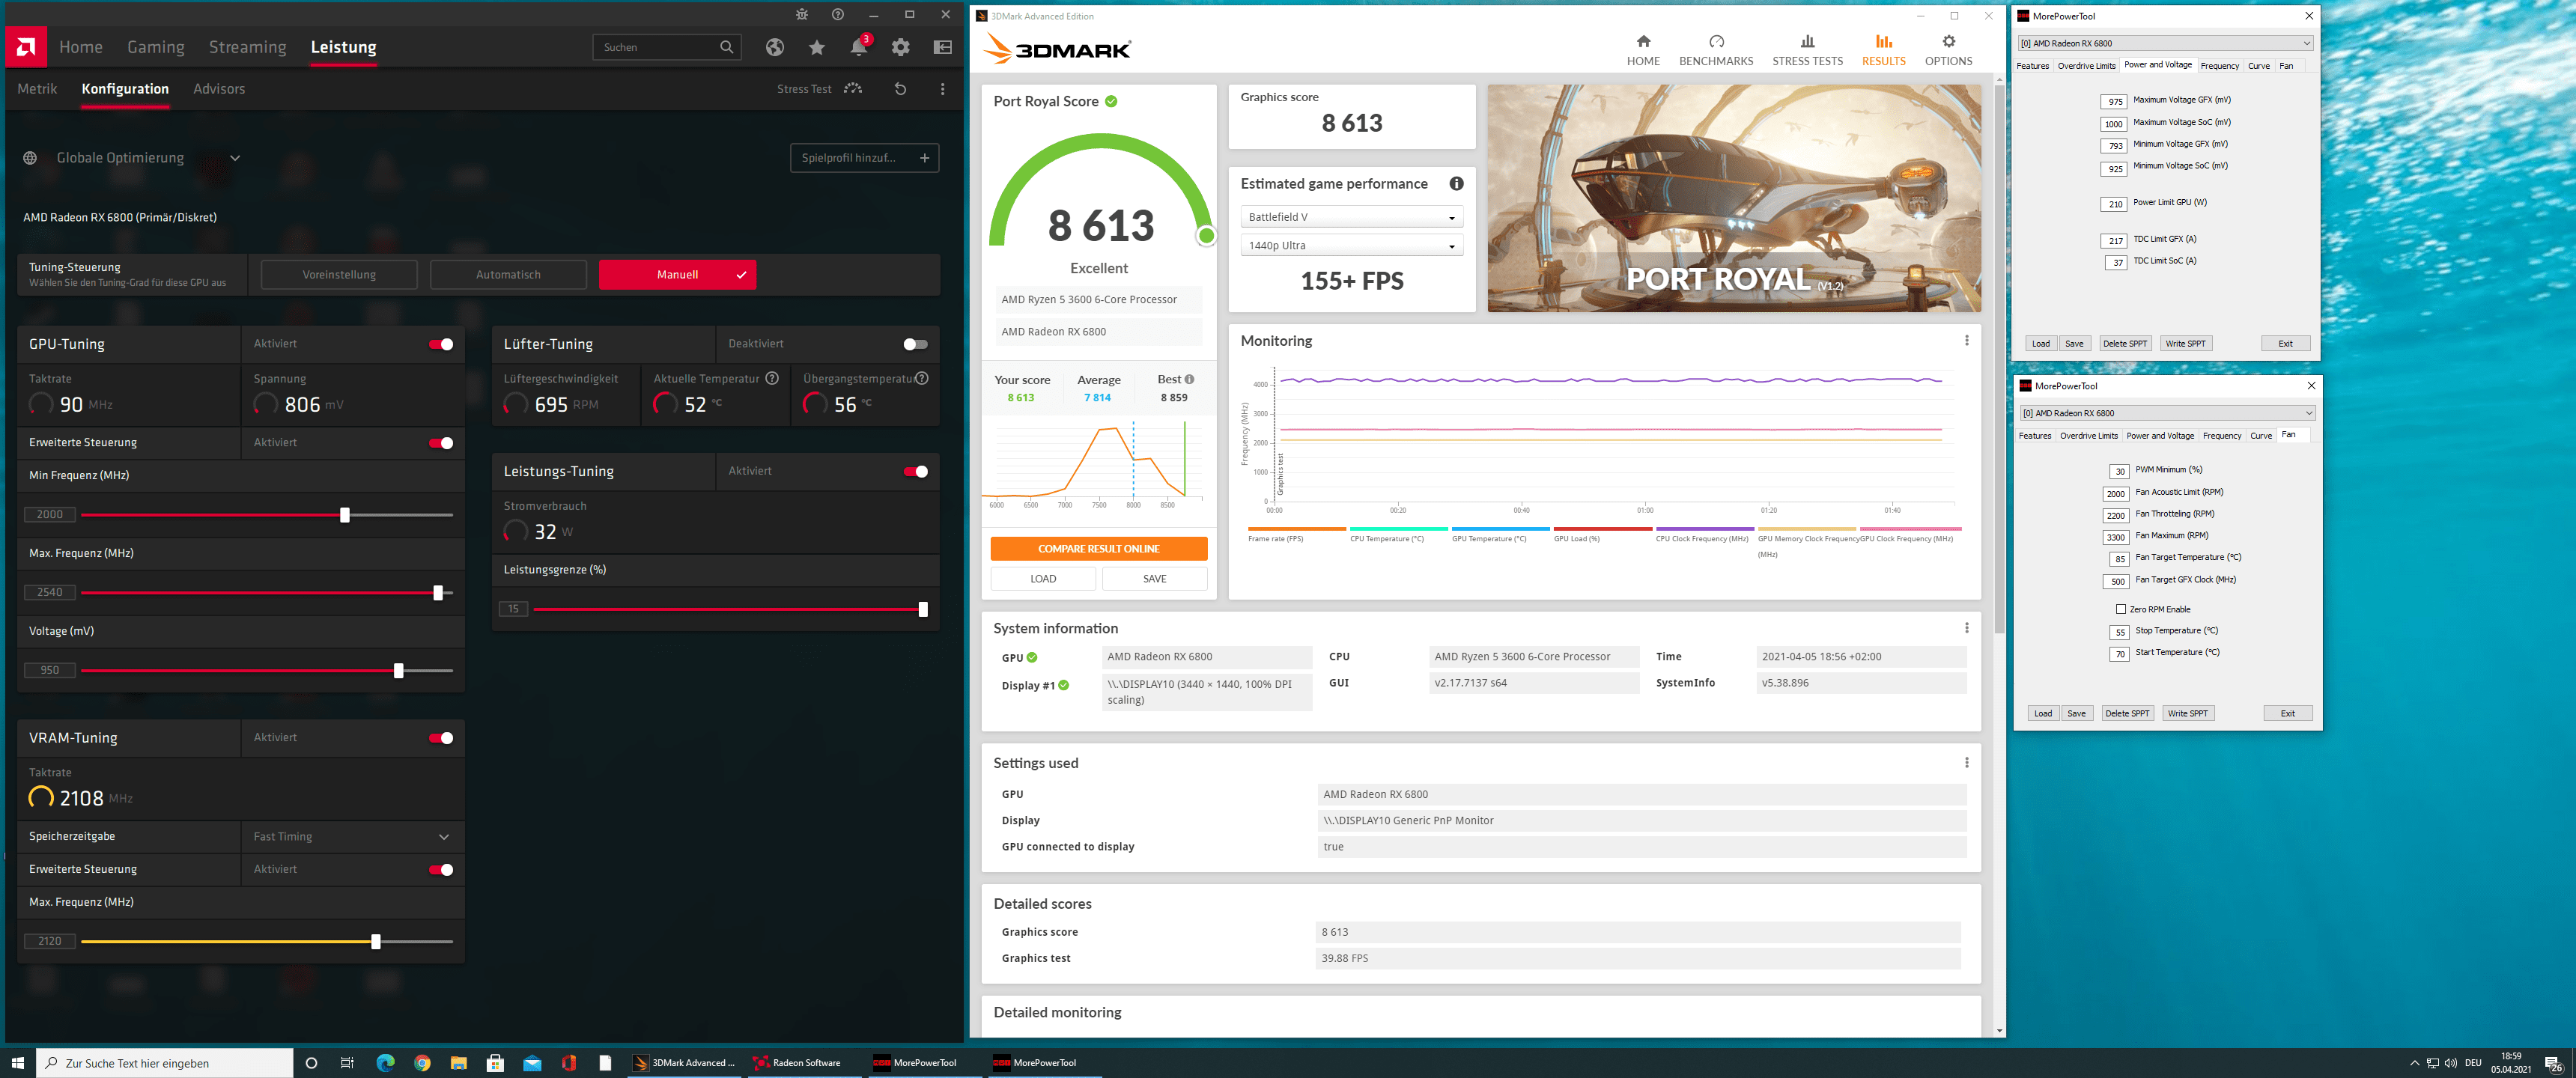
Task: Go to 3DMark HOME
Action: point(1643,50)
